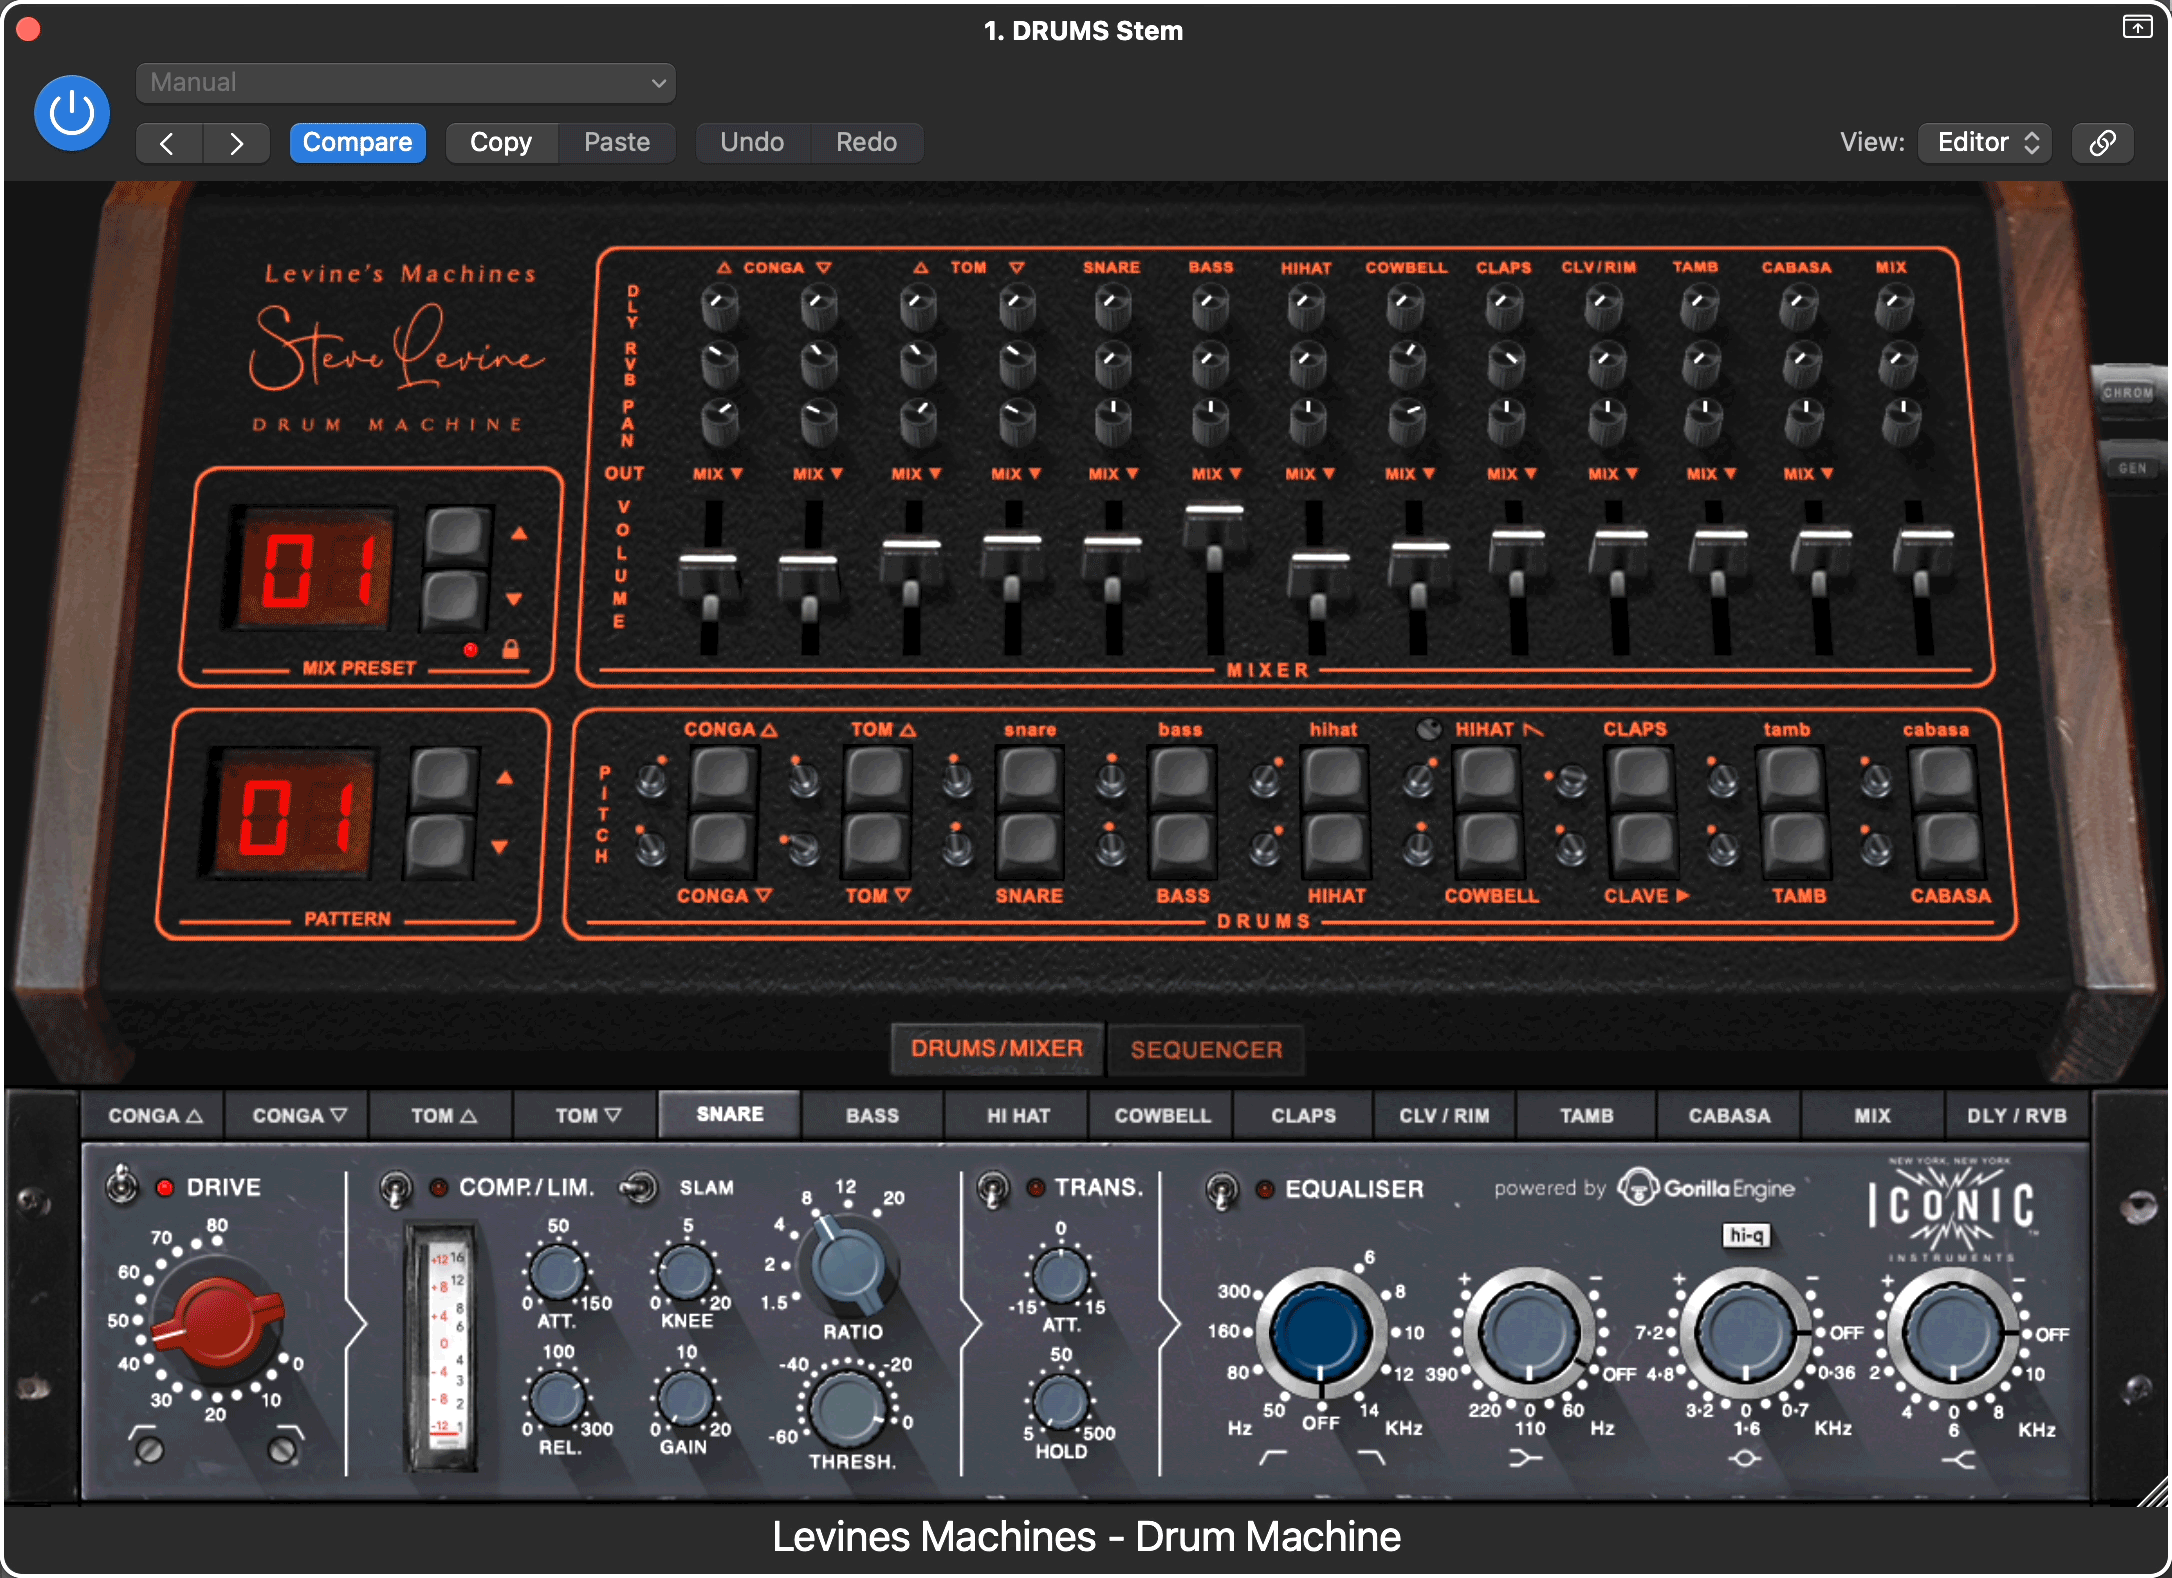
Task: Click the Copy button
Action: pos(500,142)
